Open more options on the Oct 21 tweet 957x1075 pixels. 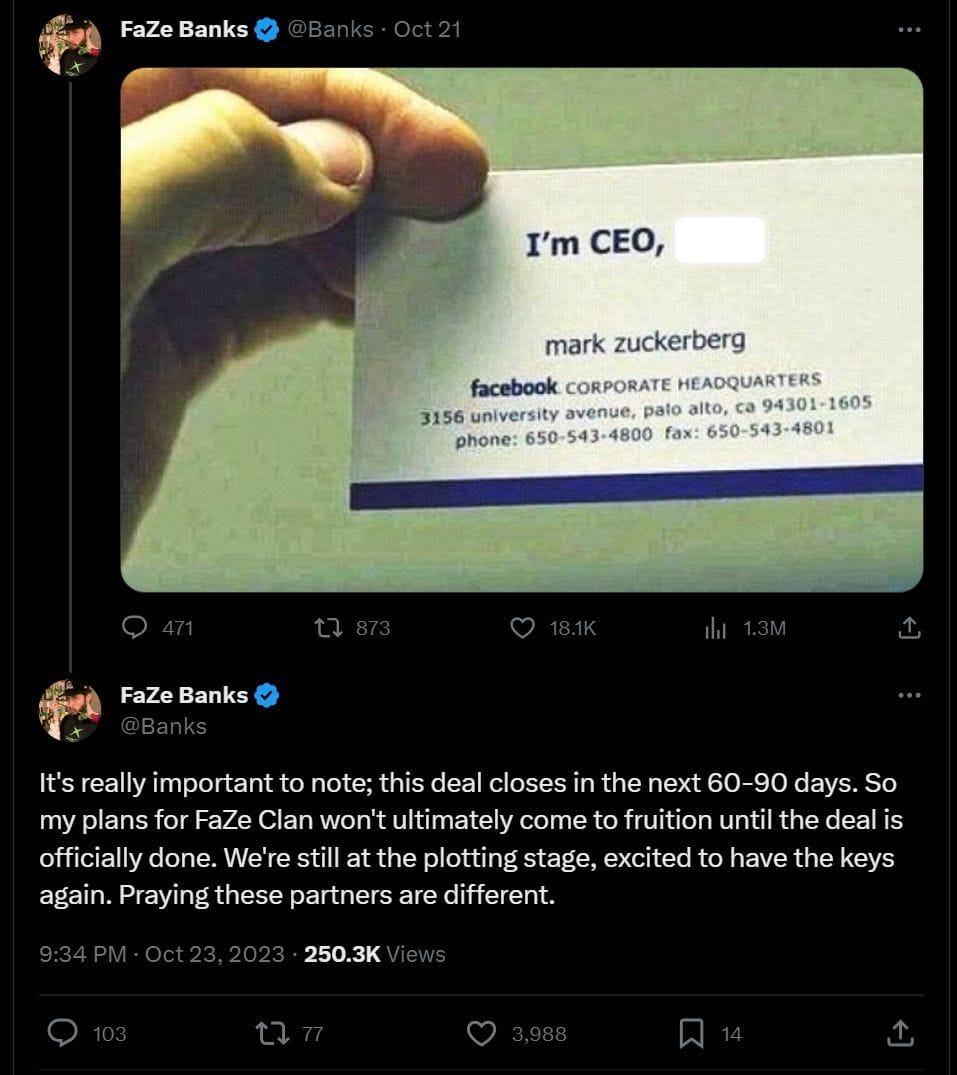click(908, 30)
